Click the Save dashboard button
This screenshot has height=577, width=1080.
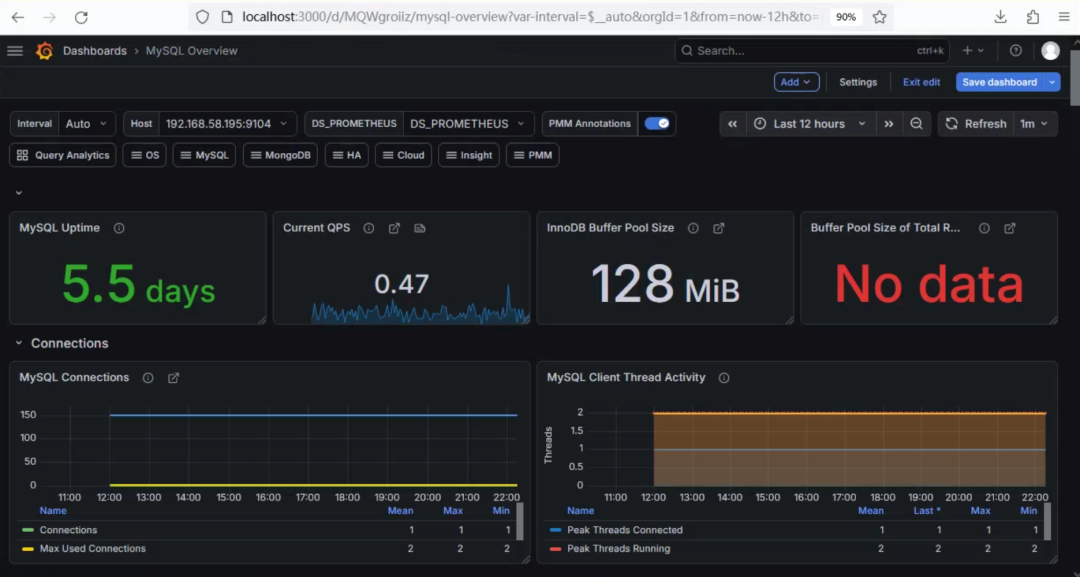pyautogui.click(x=999, y=82)
